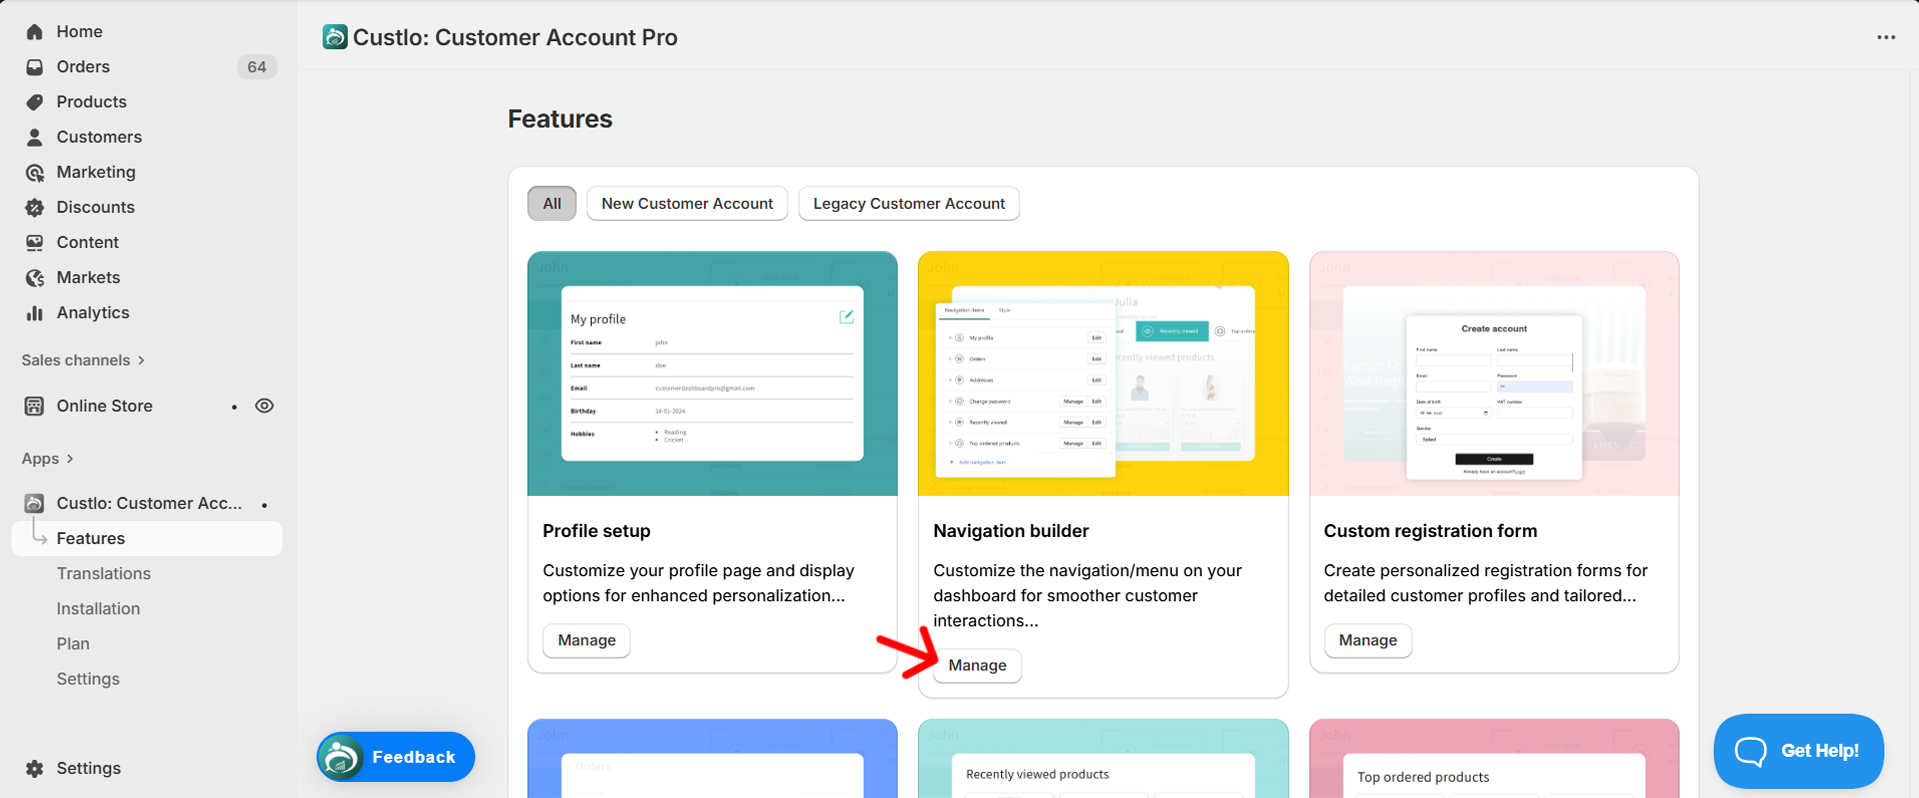Open Plan in the app submenu
The image size is (1919, 798).
[73, 643]
